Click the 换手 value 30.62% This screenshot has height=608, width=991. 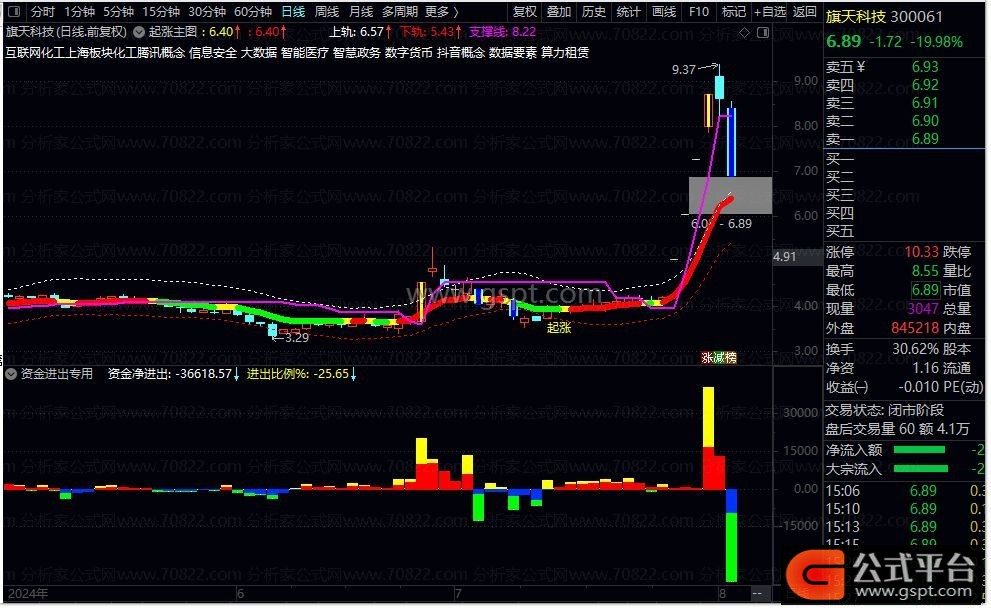(x=915, y=349)
